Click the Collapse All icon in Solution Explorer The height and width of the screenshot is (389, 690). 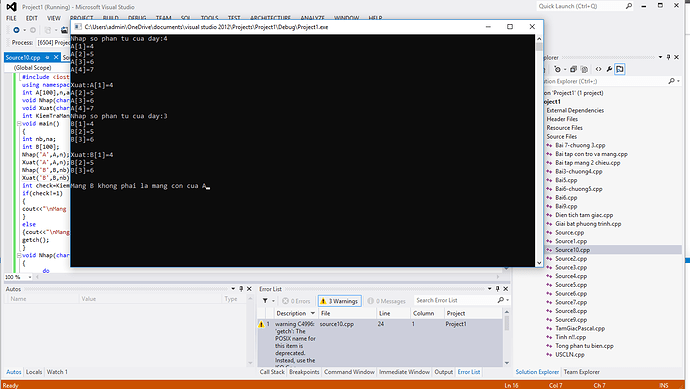(x=573, y=69)
